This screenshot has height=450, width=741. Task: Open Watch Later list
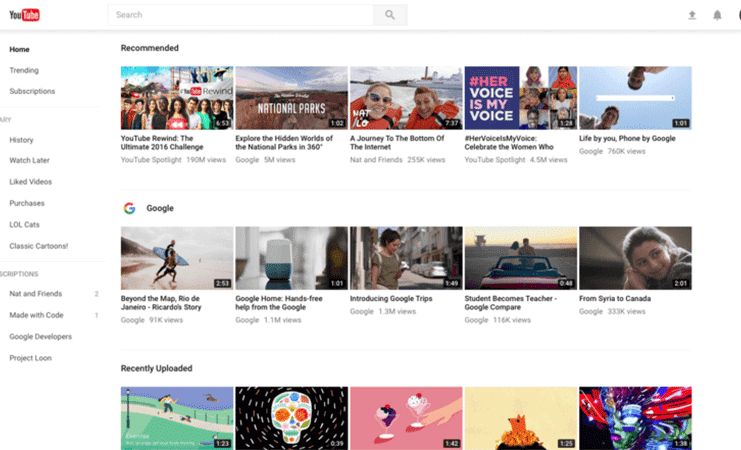29,160
